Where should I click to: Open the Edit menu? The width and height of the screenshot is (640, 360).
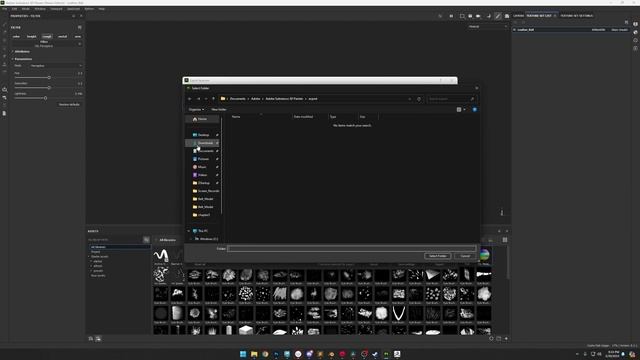[14, 9]
